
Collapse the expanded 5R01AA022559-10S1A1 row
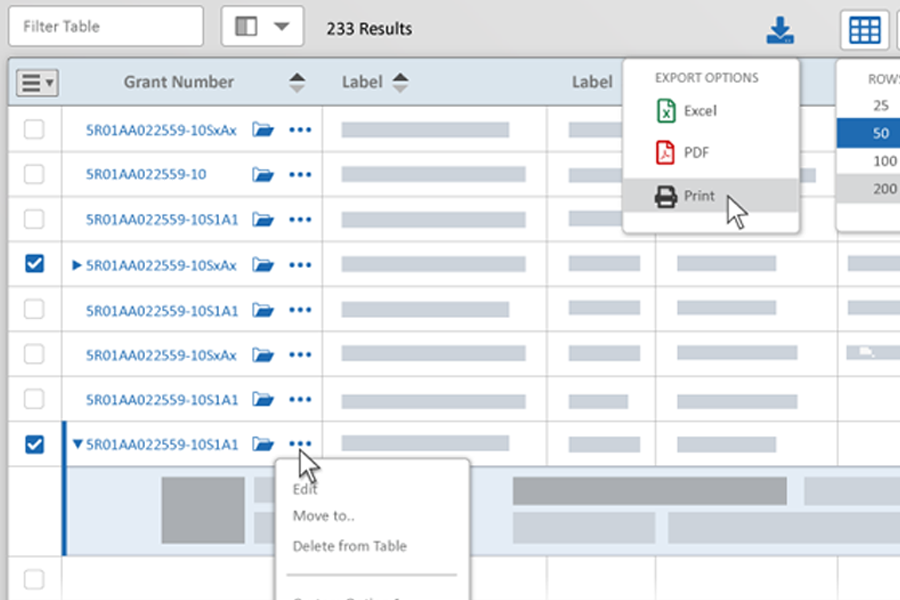pos(78,445)
